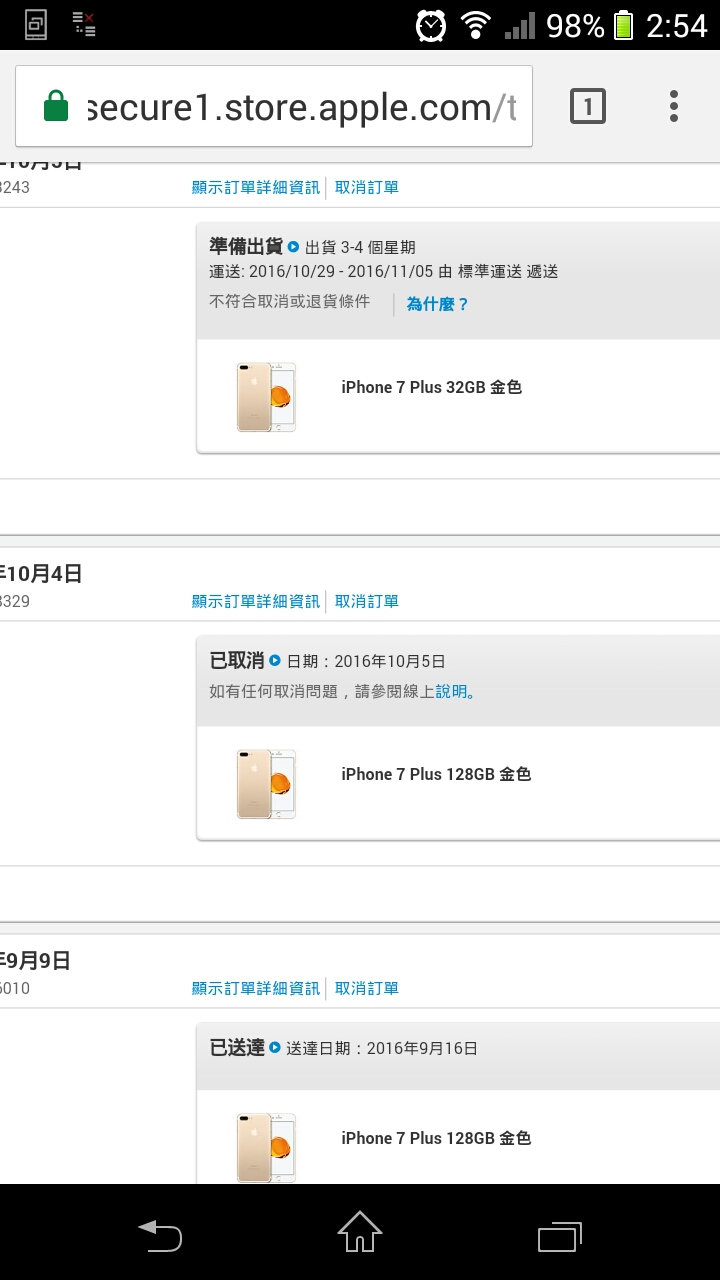720x1280 pixels.
Task: Open the Chrome tab switcher
Action: pos(588,106)
